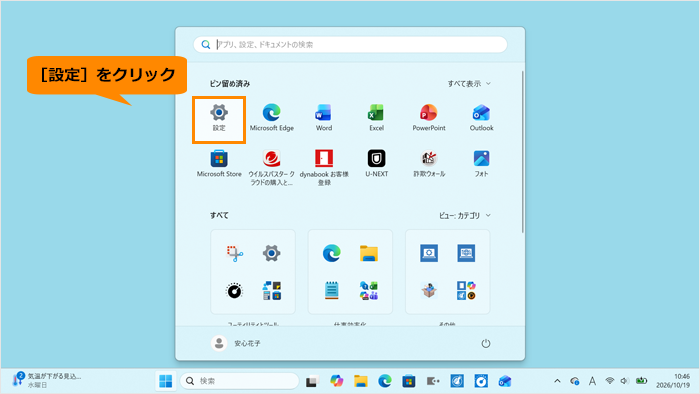This screenshot has height=394, width=700.
Task: Open the 詐欺ウォール app
Action: pos(429,164)
